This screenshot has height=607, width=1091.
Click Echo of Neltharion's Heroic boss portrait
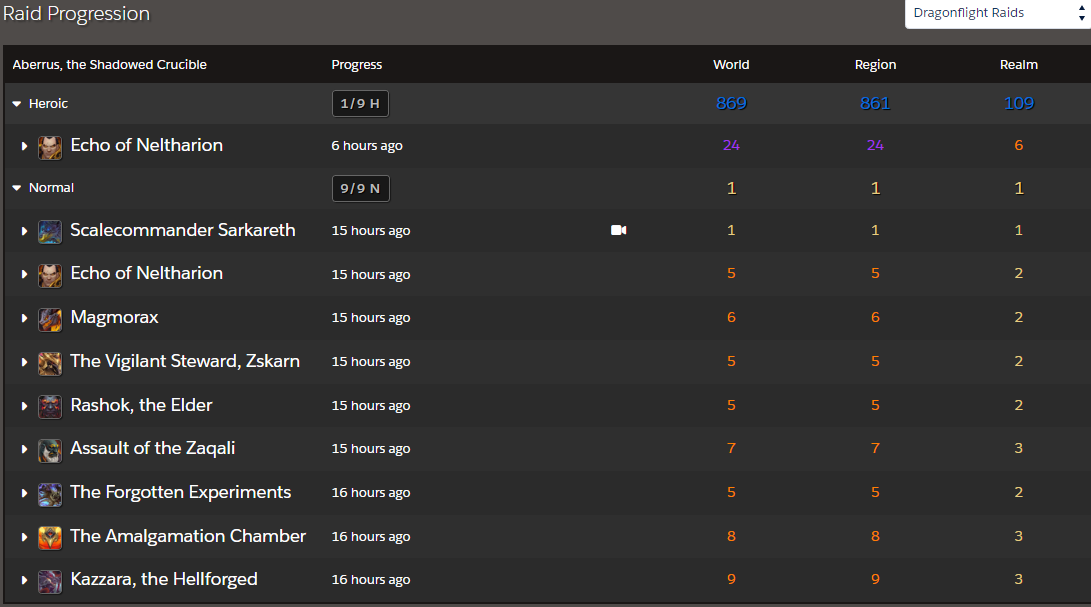click(x=49, y=145)
